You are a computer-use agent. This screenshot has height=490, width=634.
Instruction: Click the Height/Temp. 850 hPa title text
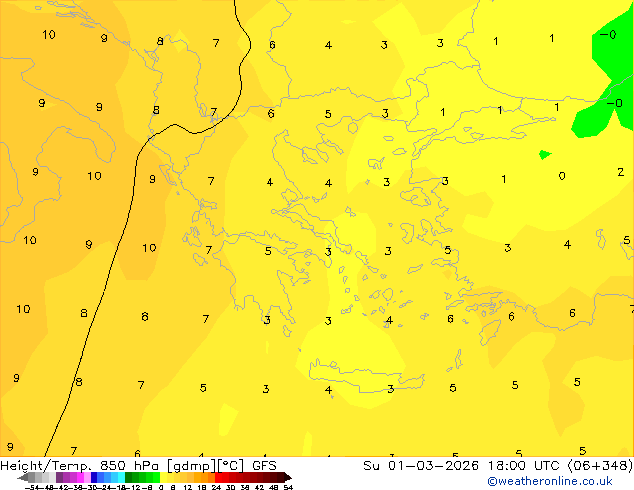point(78,466)
